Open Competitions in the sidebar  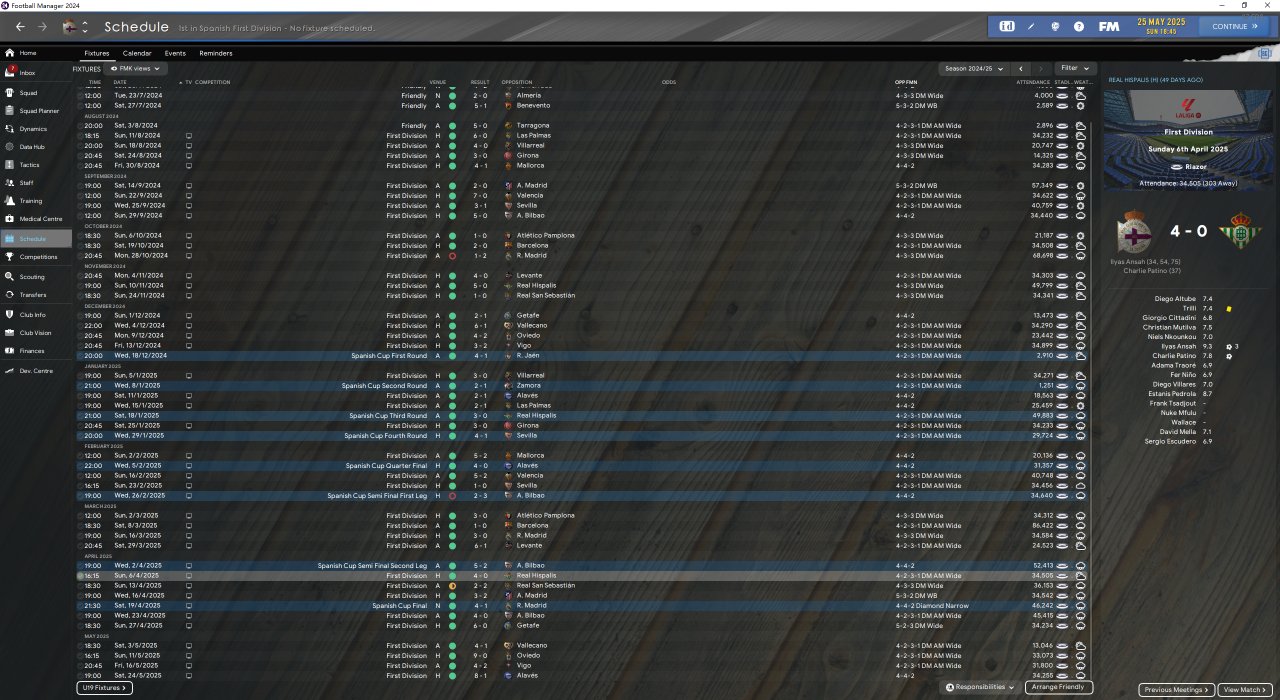(38, 257)
